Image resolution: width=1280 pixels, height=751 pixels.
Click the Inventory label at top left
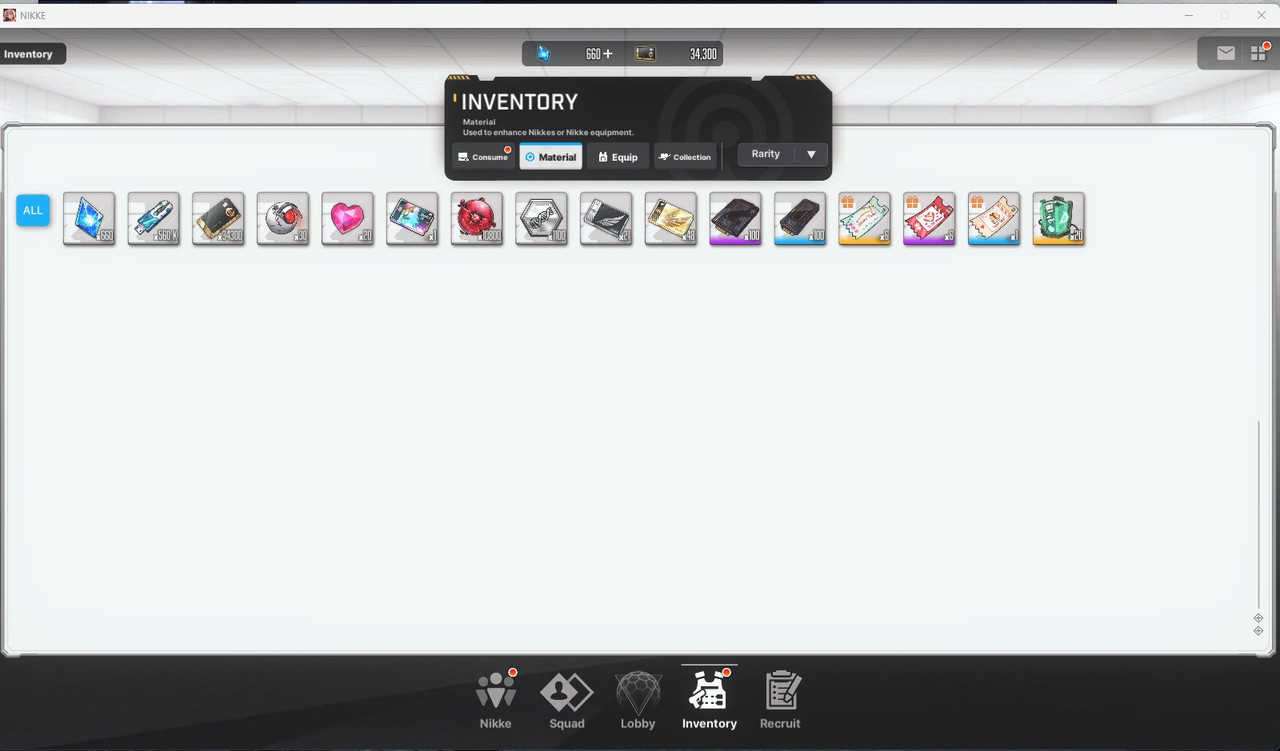click(x=28, y=54)
